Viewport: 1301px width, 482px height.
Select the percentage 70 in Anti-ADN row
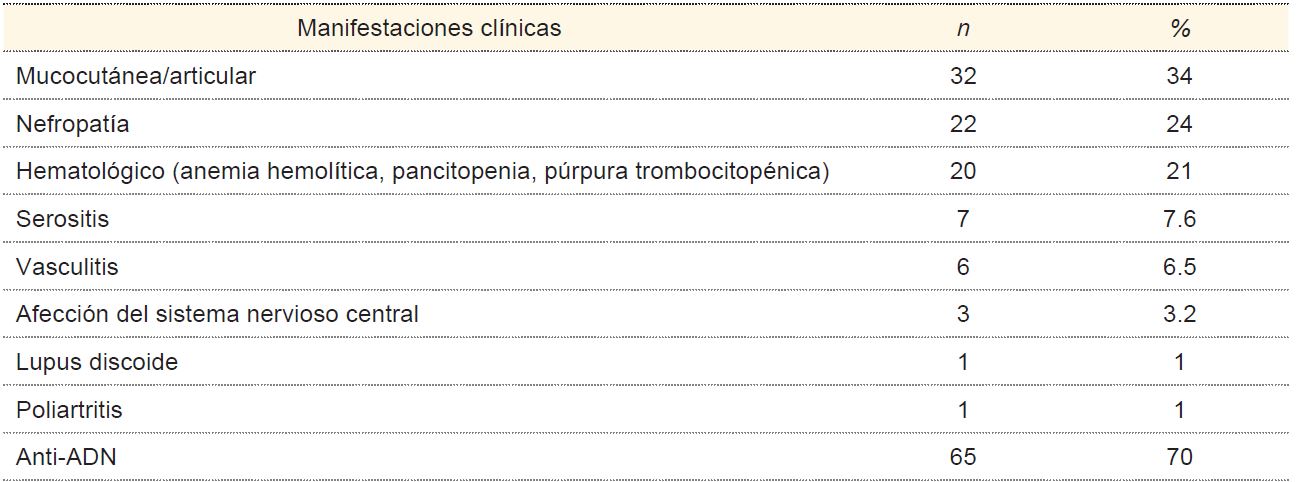(1180, 457)
